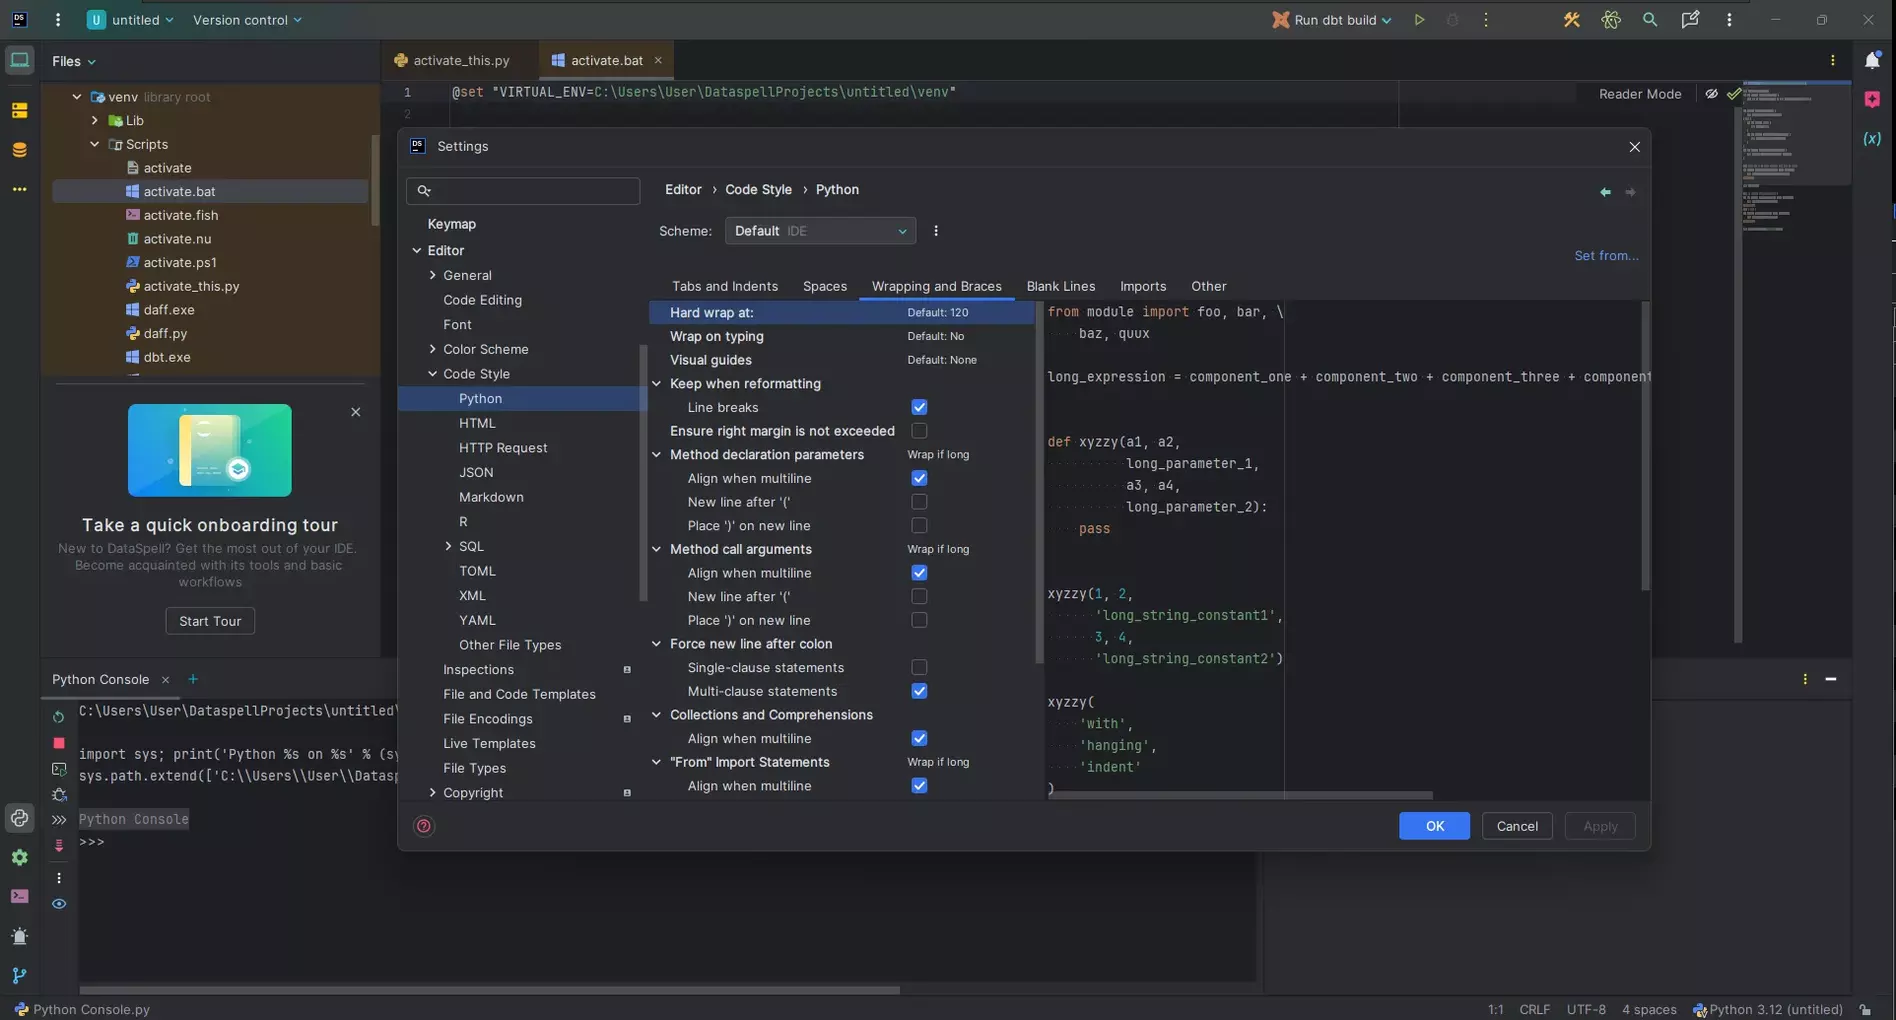Click the Set from... link
The image size is (1896, 1020).
coord(1606,256)
